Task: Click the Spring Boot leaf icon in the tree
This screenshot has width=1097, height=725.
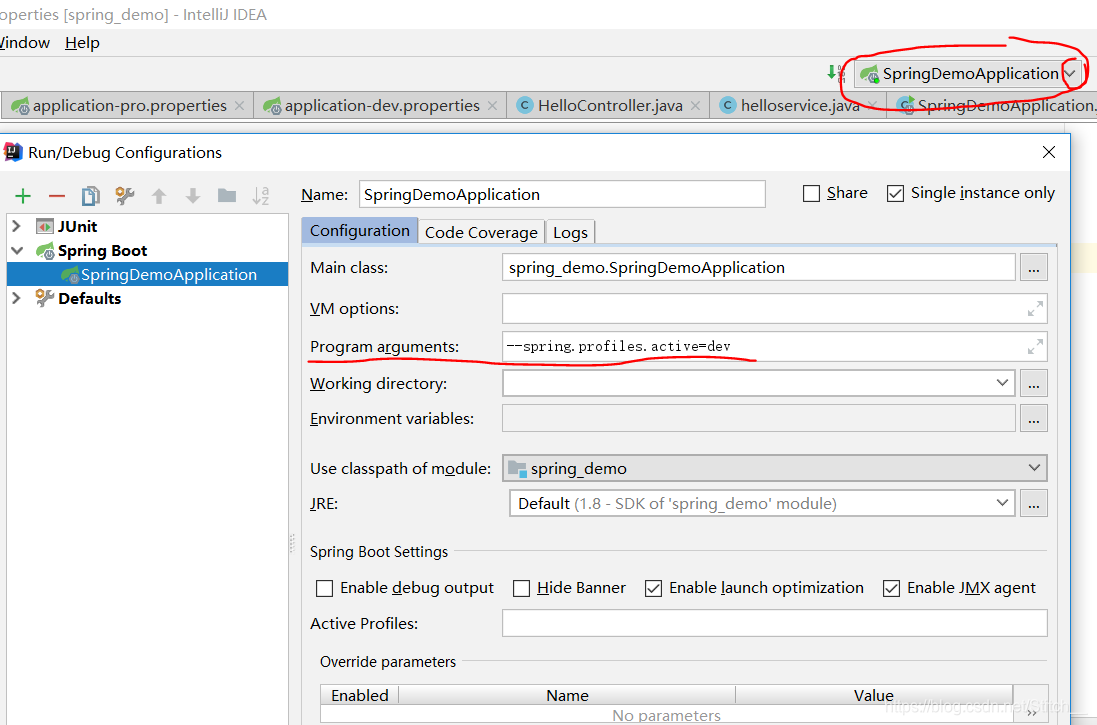Action: [x=45, y=251]
